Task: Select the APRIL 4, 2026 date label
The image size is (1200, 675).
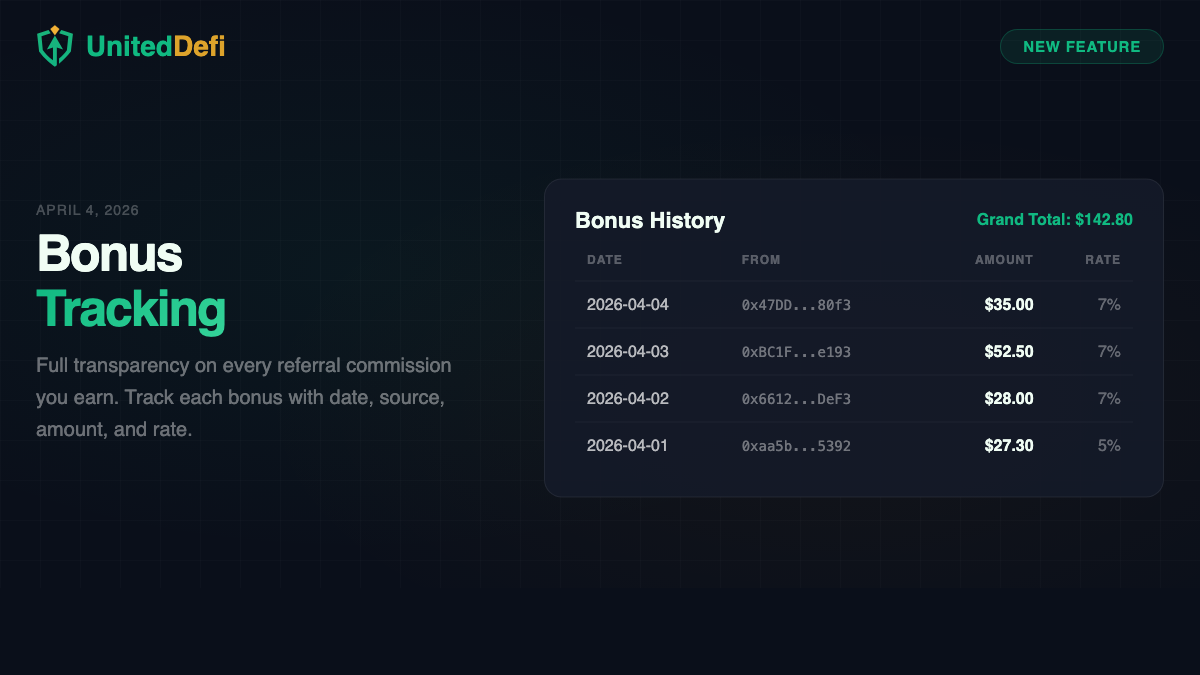Action: tap(87, 210)
